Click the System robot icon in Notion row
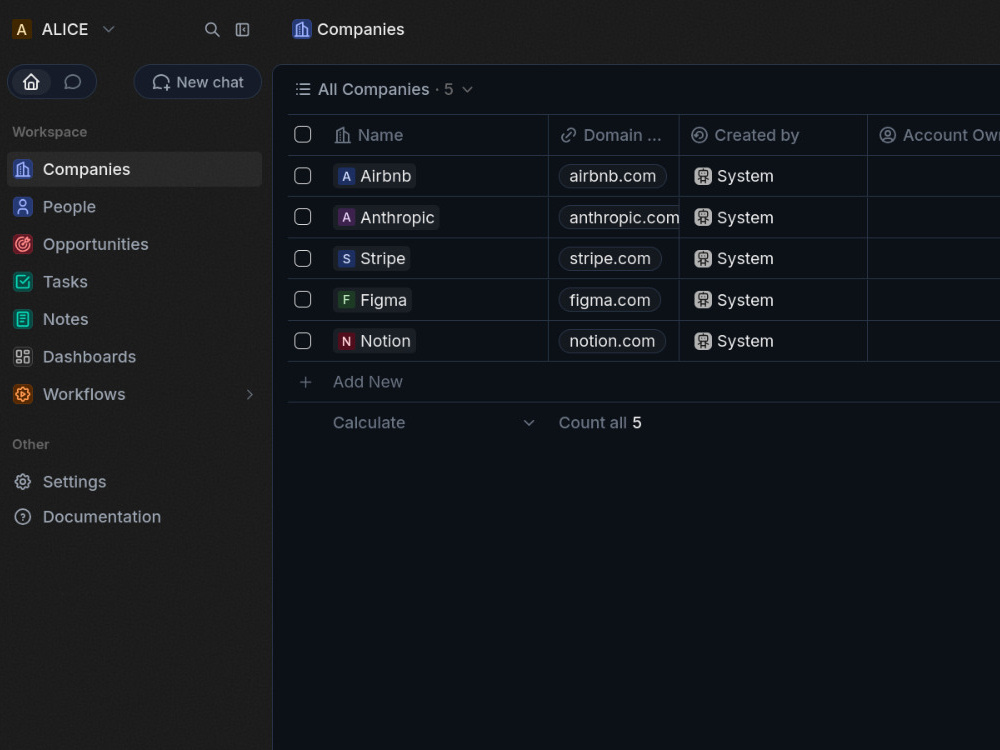Viewport: 1000px width, 750px height. [703, 341]
